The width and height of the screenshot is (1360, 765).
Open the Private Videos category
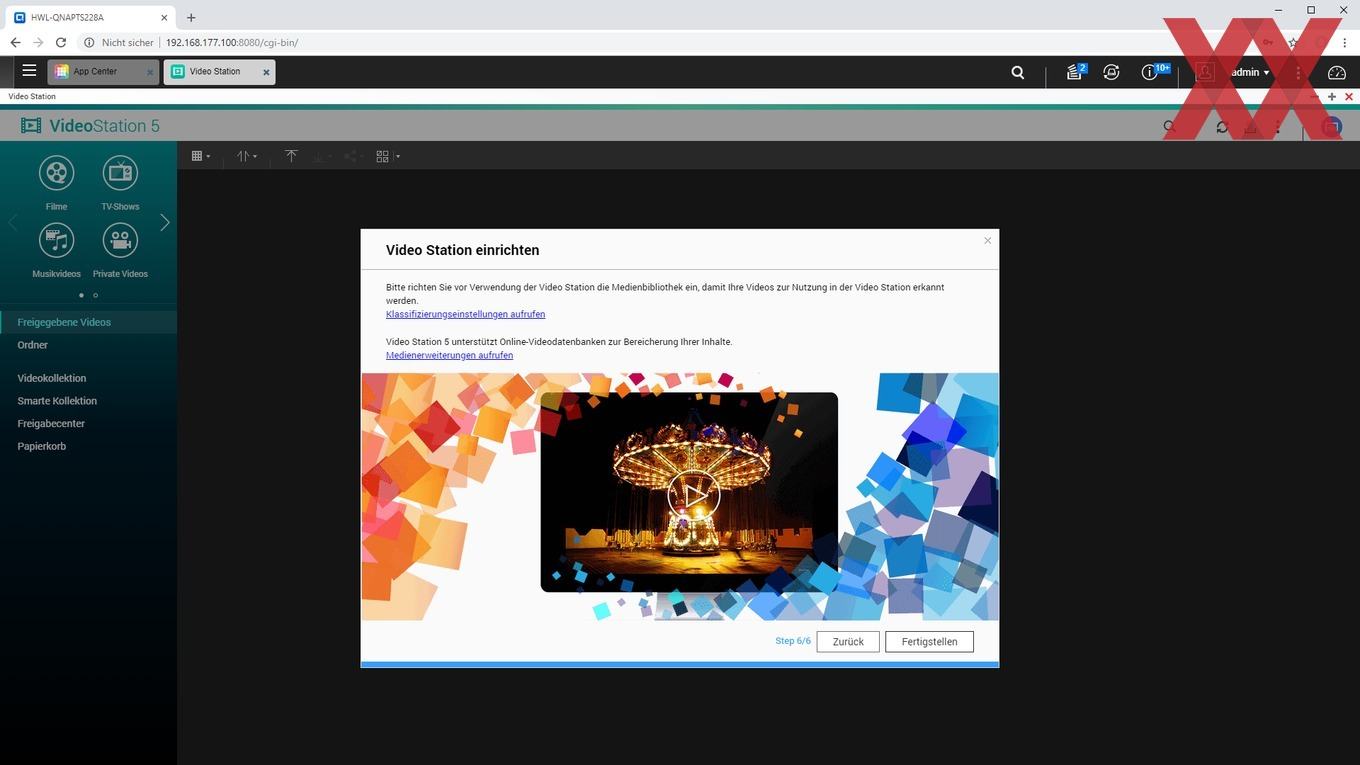[120, 250]
